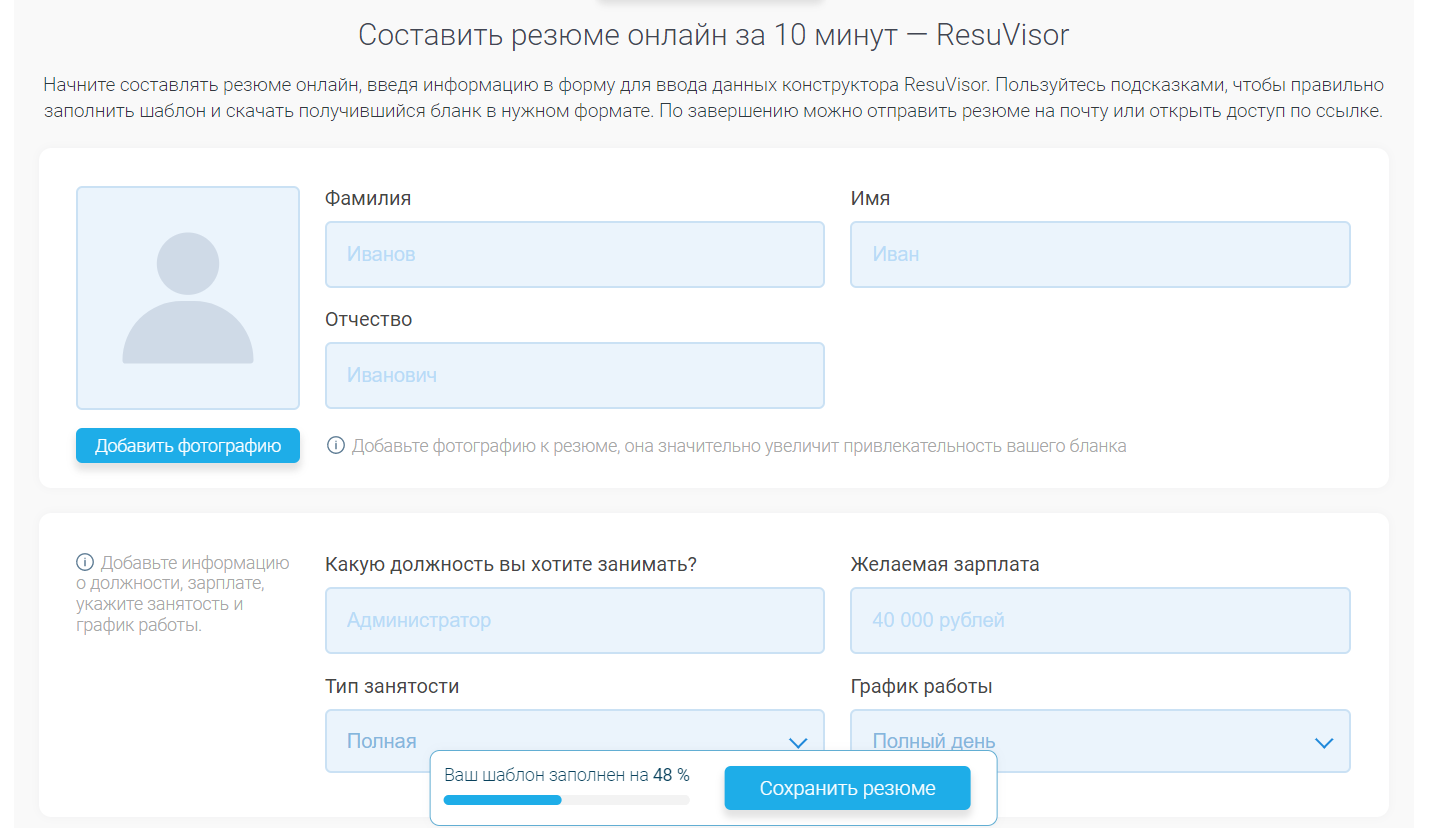The height and width of the screenshot is (828, 1447).
Task: Focus the 'Имя' input field
Action: (x=1100, y=254)
